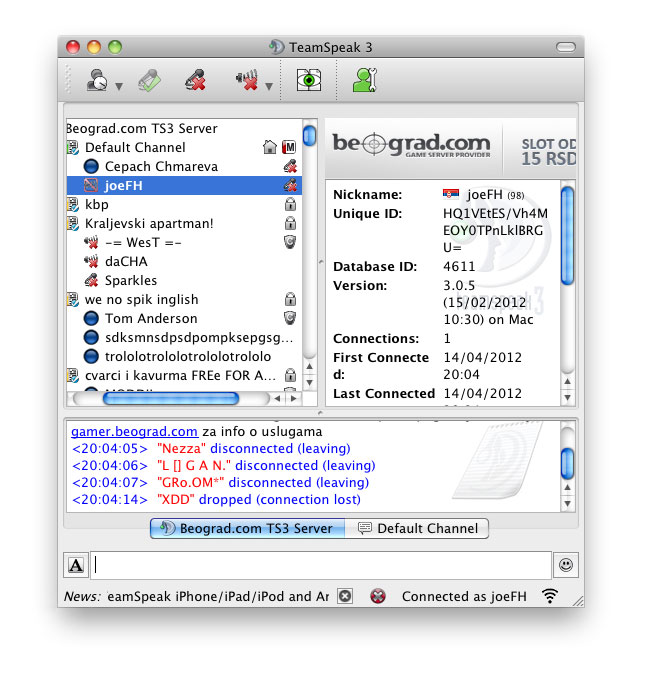Viewport: 656px width, 680px height.
Task: Click the chat log scrollbar thumb
Action: pos(568,464)
